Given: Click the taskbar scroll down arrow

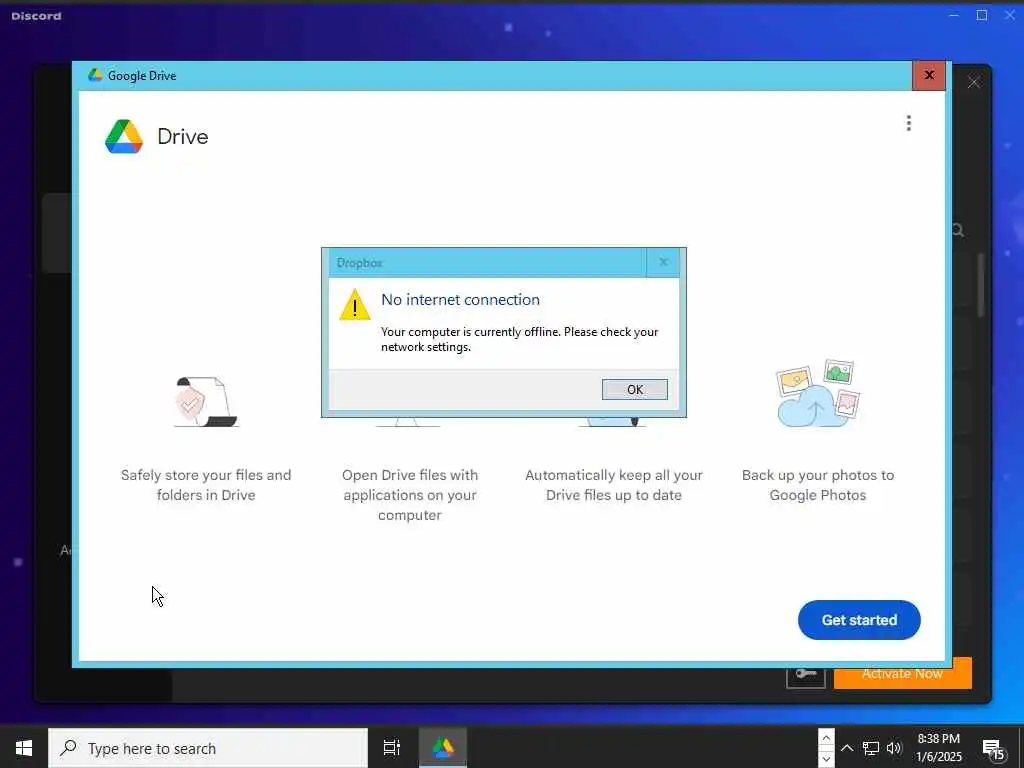Looking at the screenshot, I should tap(826, 758).
